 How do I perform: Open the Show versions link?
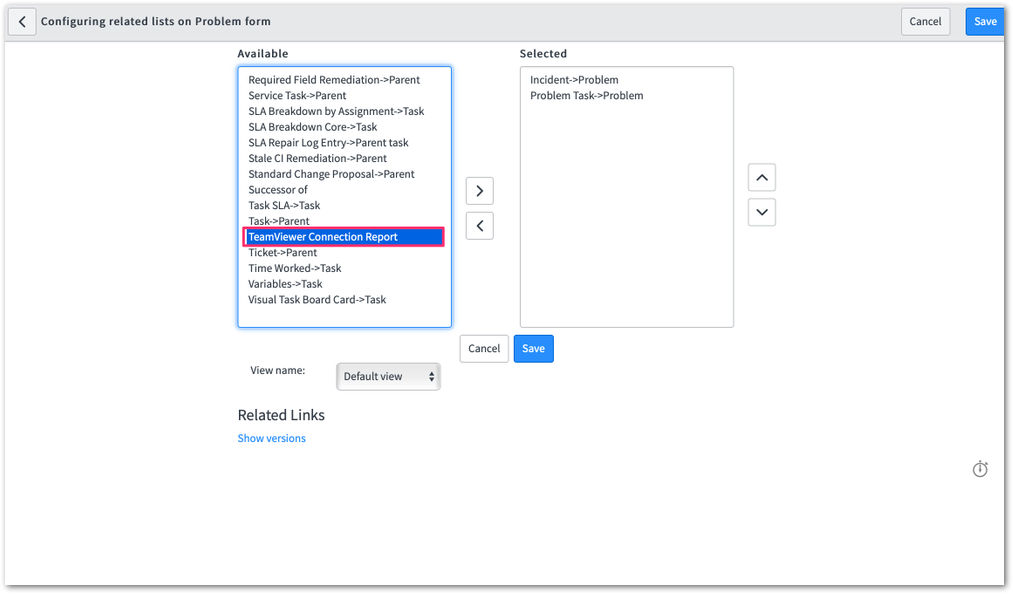[x=271, y=438]
